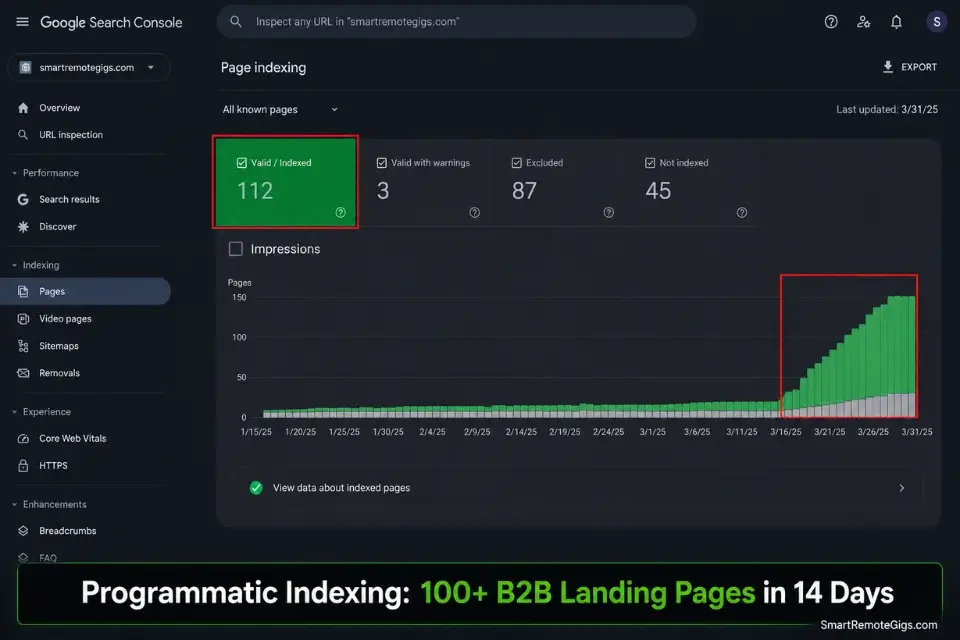Click the Google G Search results icon

click(x=23, y=199)
